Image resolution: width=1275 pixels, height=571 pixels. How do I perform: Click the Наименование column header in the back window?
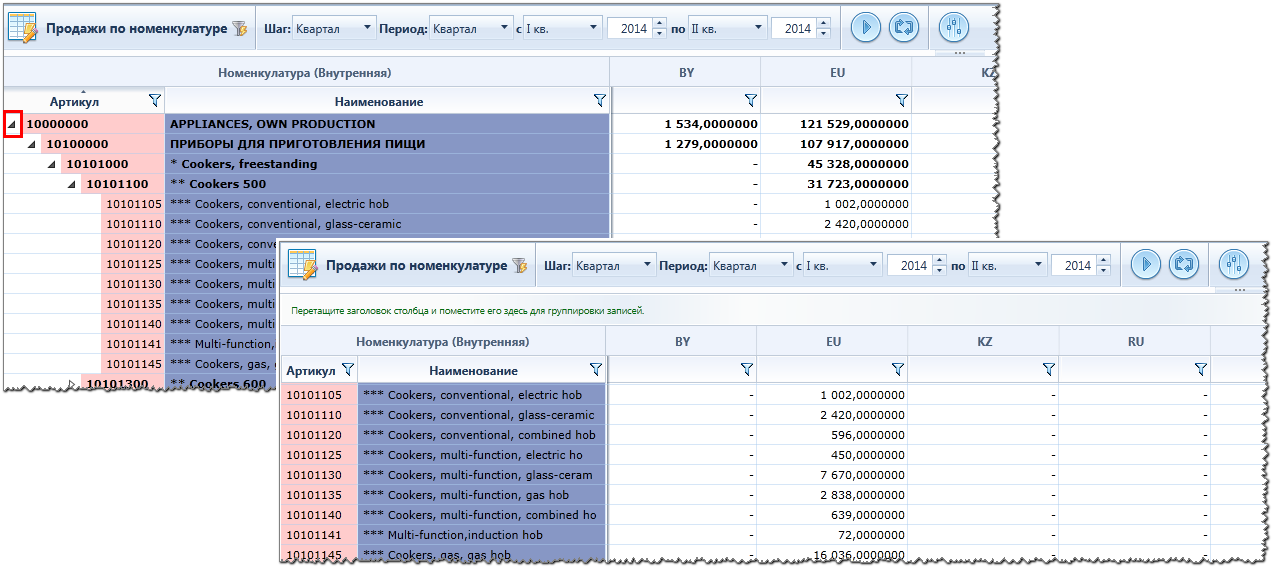click(x=379, y=101)
